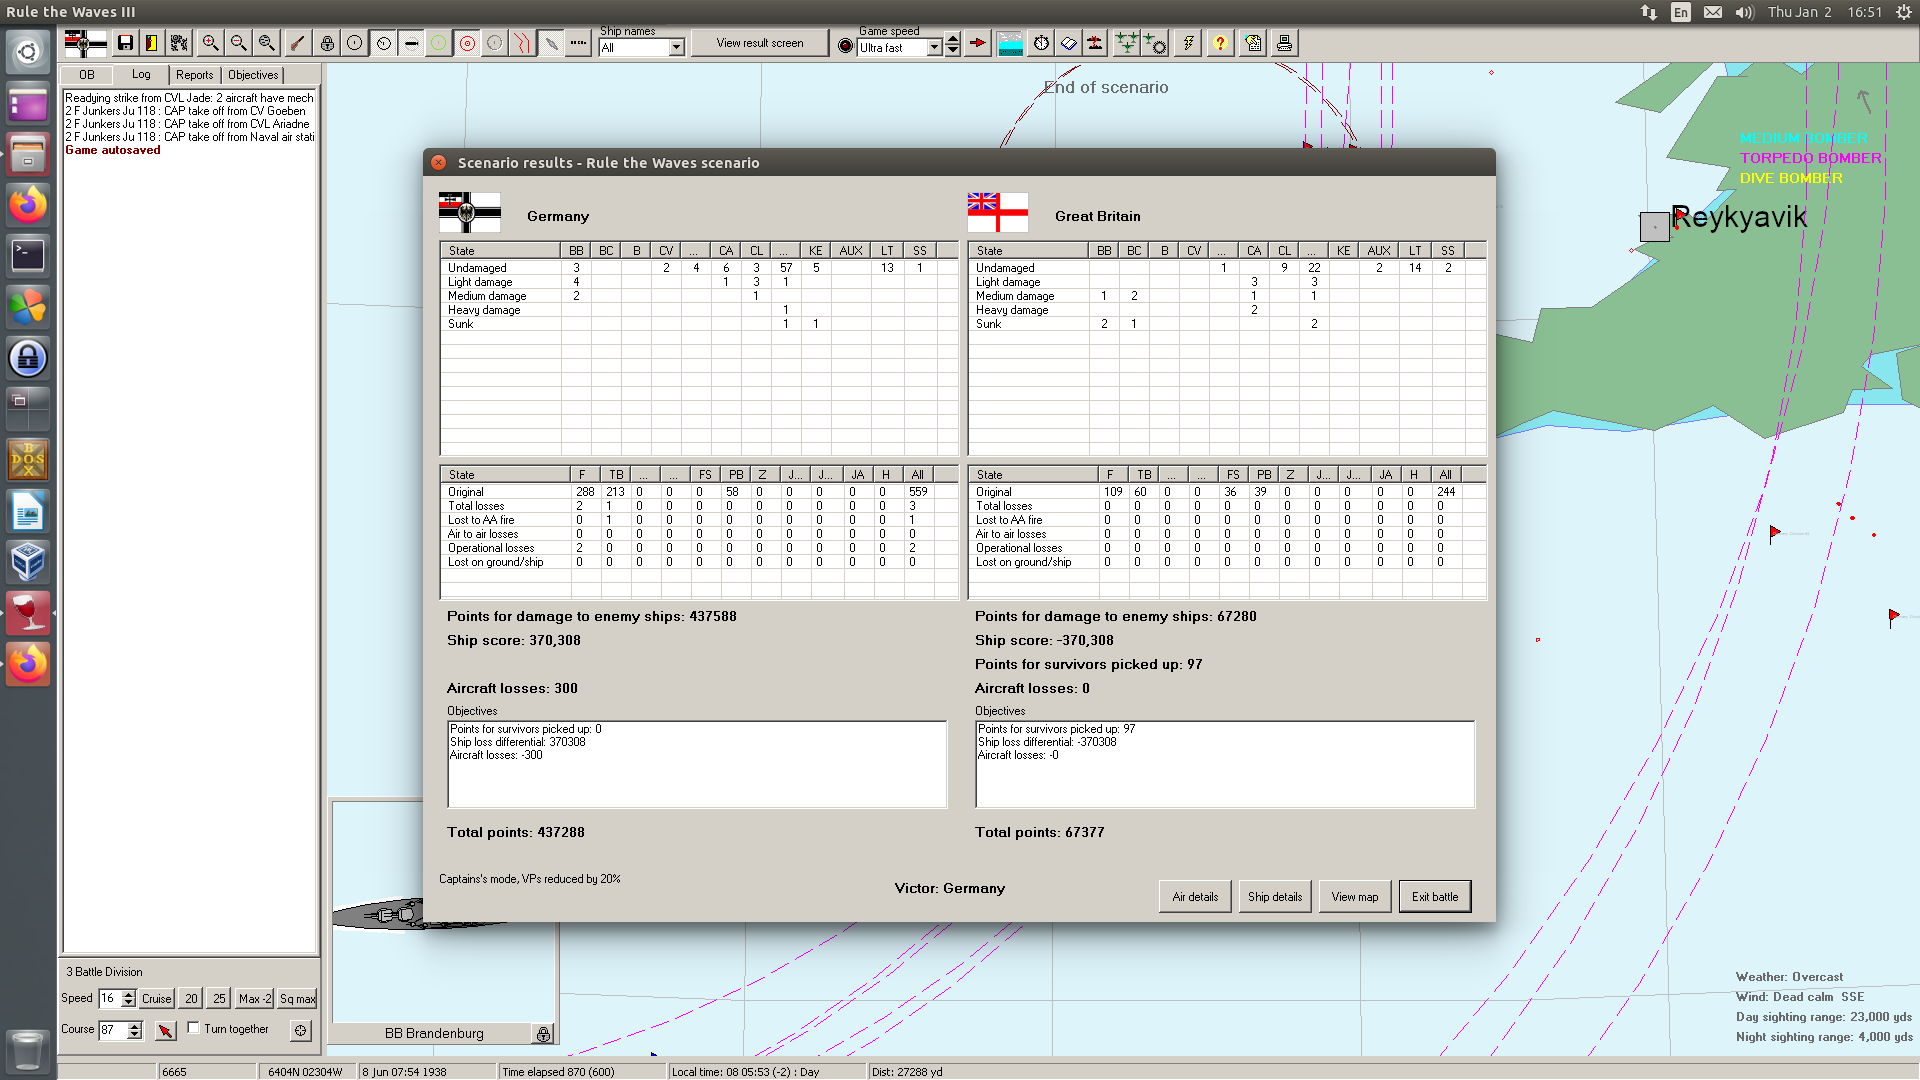Toggle the rotated compass circle icon
The height and width of the screenshot is (1080, 1920).
[x=383, y=43]
